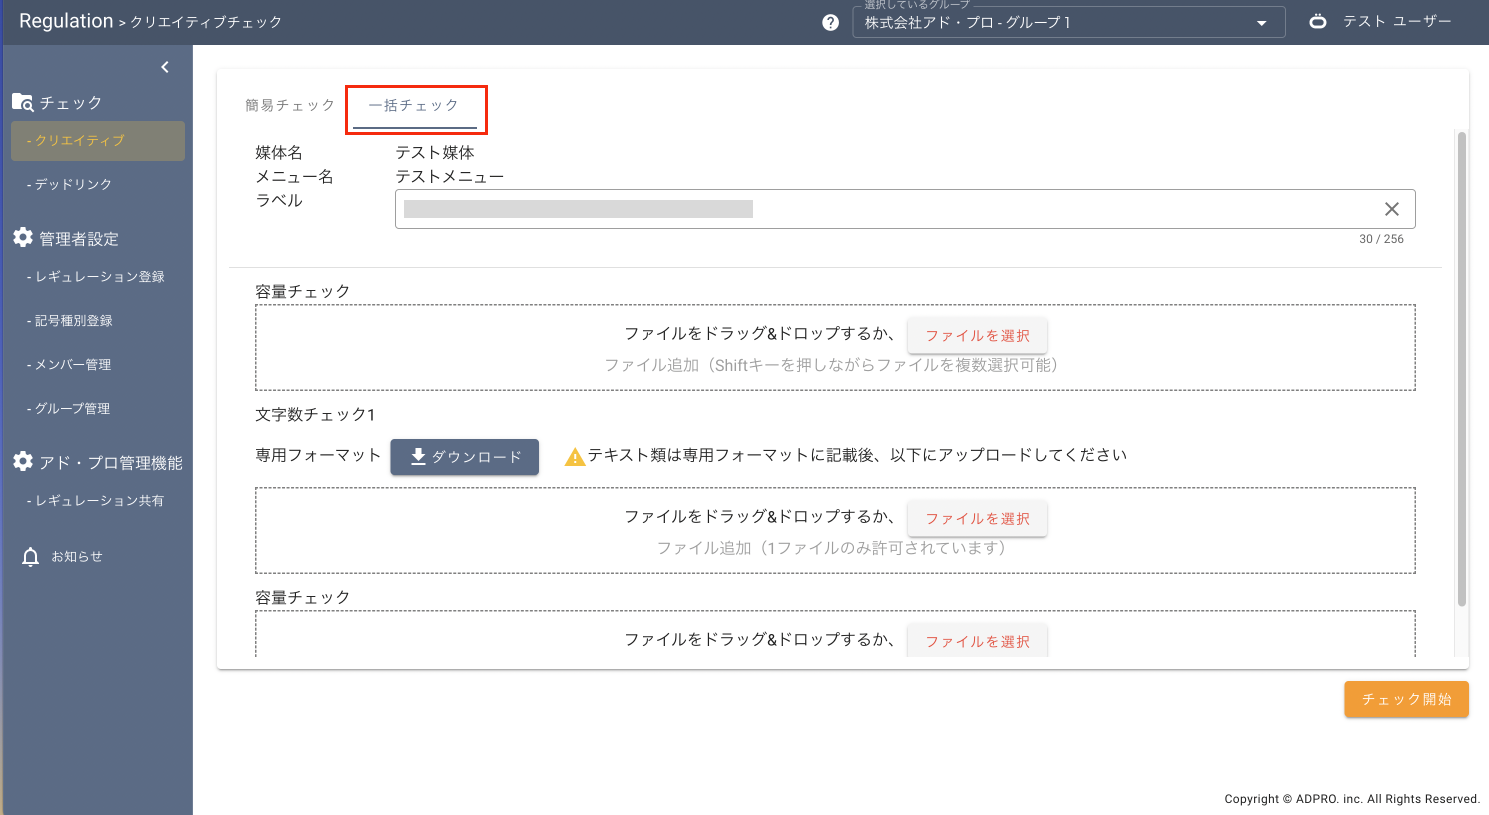The image size is (1489, 815).
Task: Open the お知らせ bell notifications
Action: tap(31, 557)
